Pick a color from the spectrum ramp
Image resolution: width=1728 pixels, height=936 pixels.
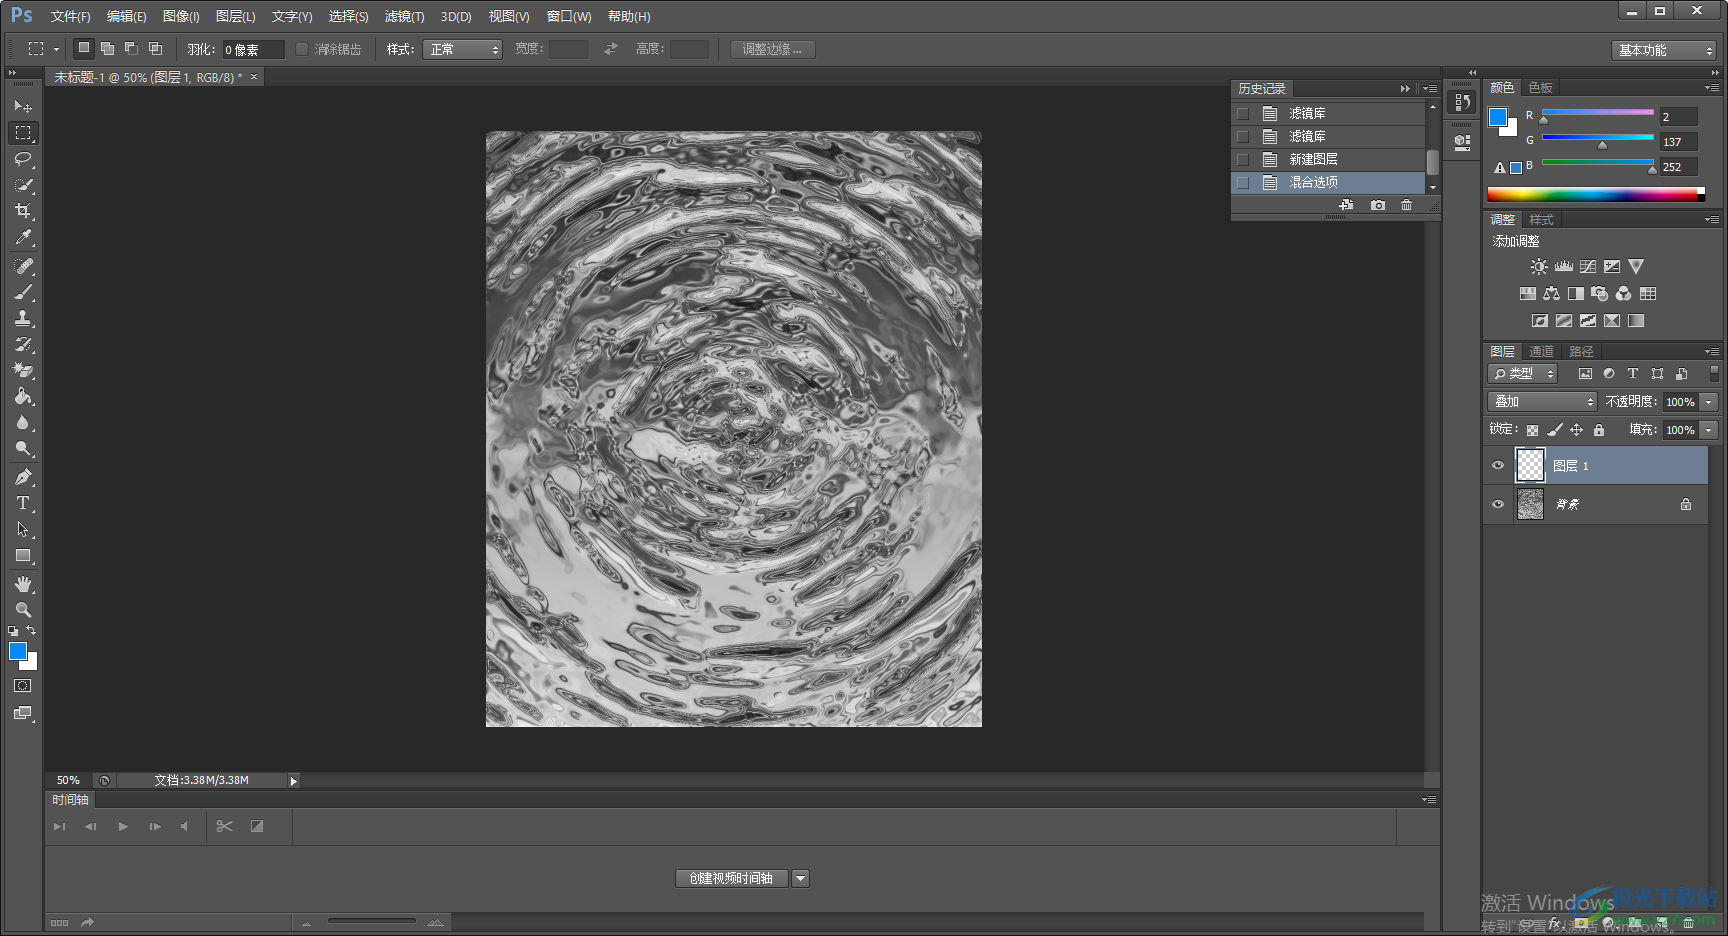pos(1595,195)
